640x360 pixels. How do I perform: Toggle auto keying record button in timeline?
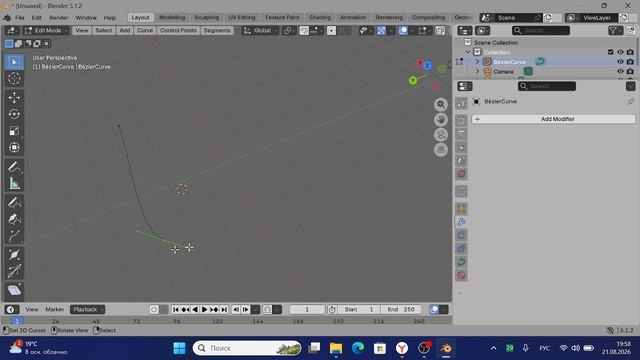tap(154, 309)
